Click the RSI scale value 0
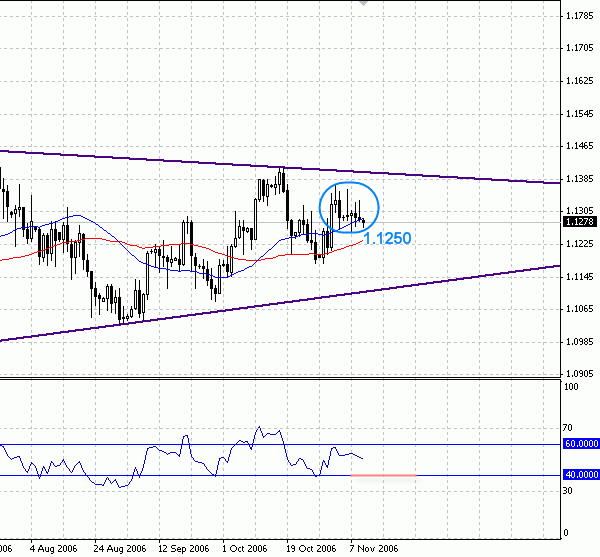 click(x=566, y=533)
